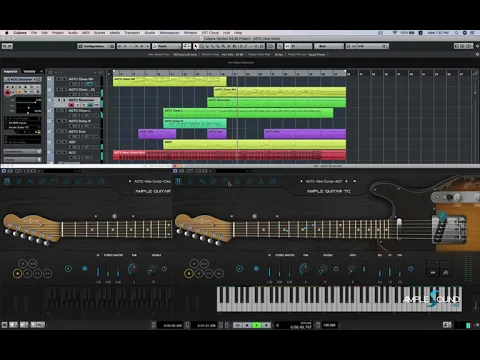The height and width of the screenshot is (360, 480).
Task: Select the Object Selection arrow tool
Action: click(196, 46)
